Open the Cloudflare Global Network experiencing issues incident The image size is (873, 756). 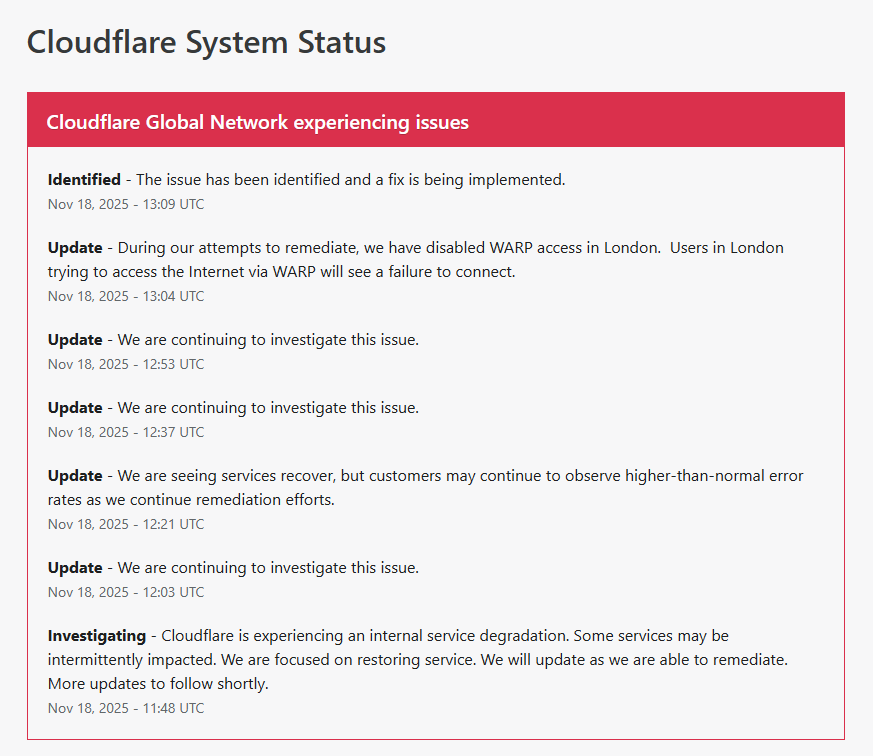click(257, 122)
